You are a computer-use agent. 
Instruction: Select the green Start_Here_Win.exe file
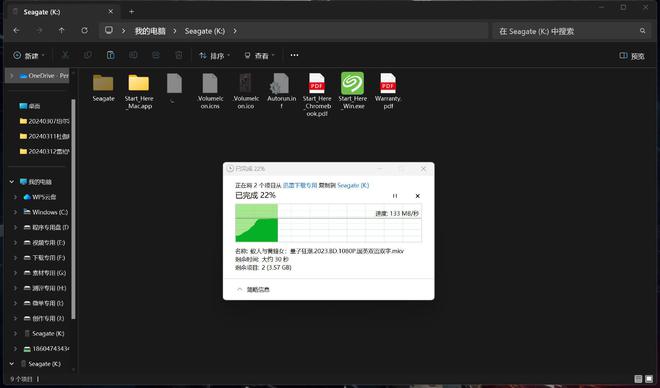[353, 91]
